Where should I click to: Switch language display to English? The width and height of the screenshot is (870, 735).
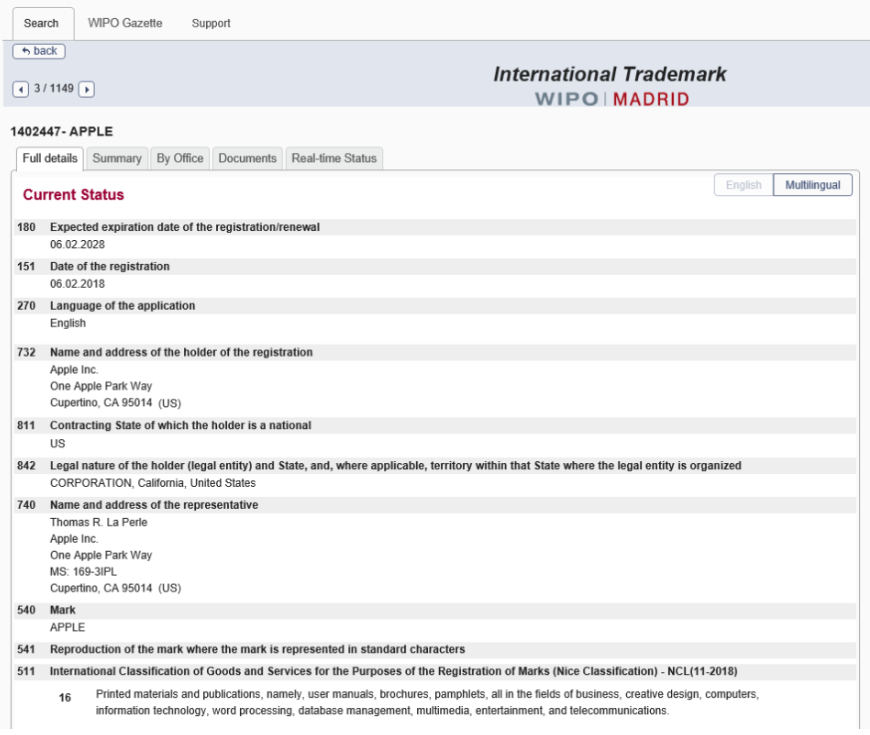pyautogui.click(x=743, y=185)
